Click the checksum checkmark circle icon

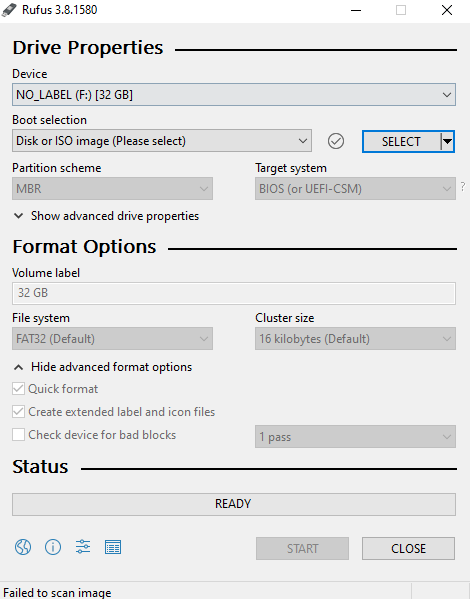(x=336, y=141)
